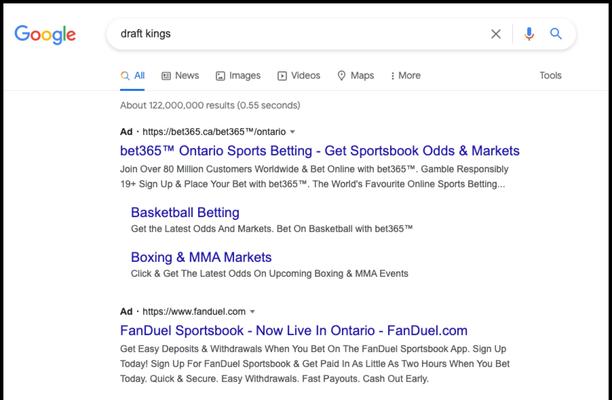Screen dimensions: 612x400
Task: Open the Basketball Betting sitelink
Action: pyautogui.click(x=185, y=212)
